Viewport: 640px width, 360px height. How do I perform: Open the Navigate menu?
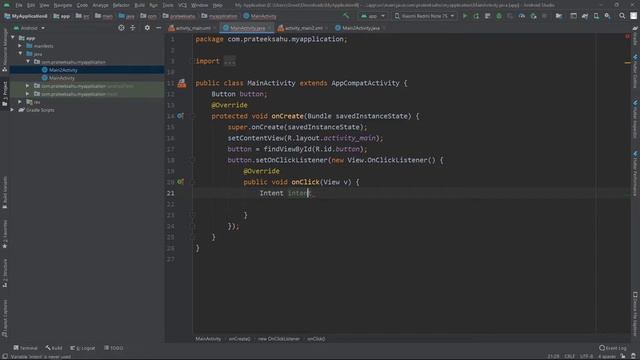point(63,5)
